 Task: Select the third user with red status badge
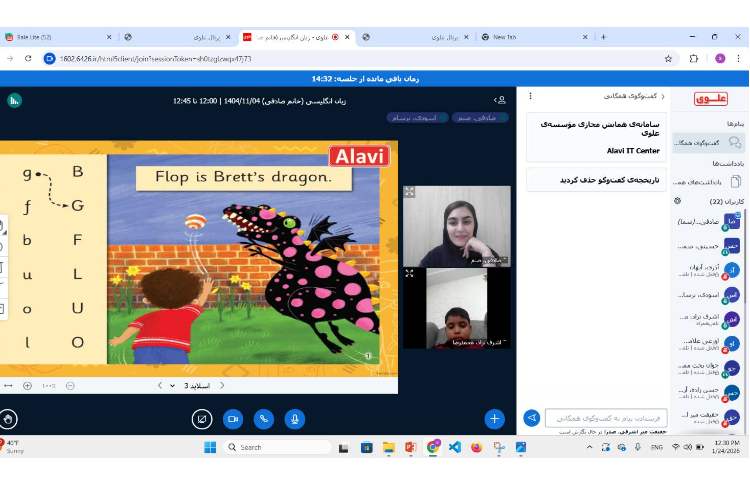pos(708,271)
